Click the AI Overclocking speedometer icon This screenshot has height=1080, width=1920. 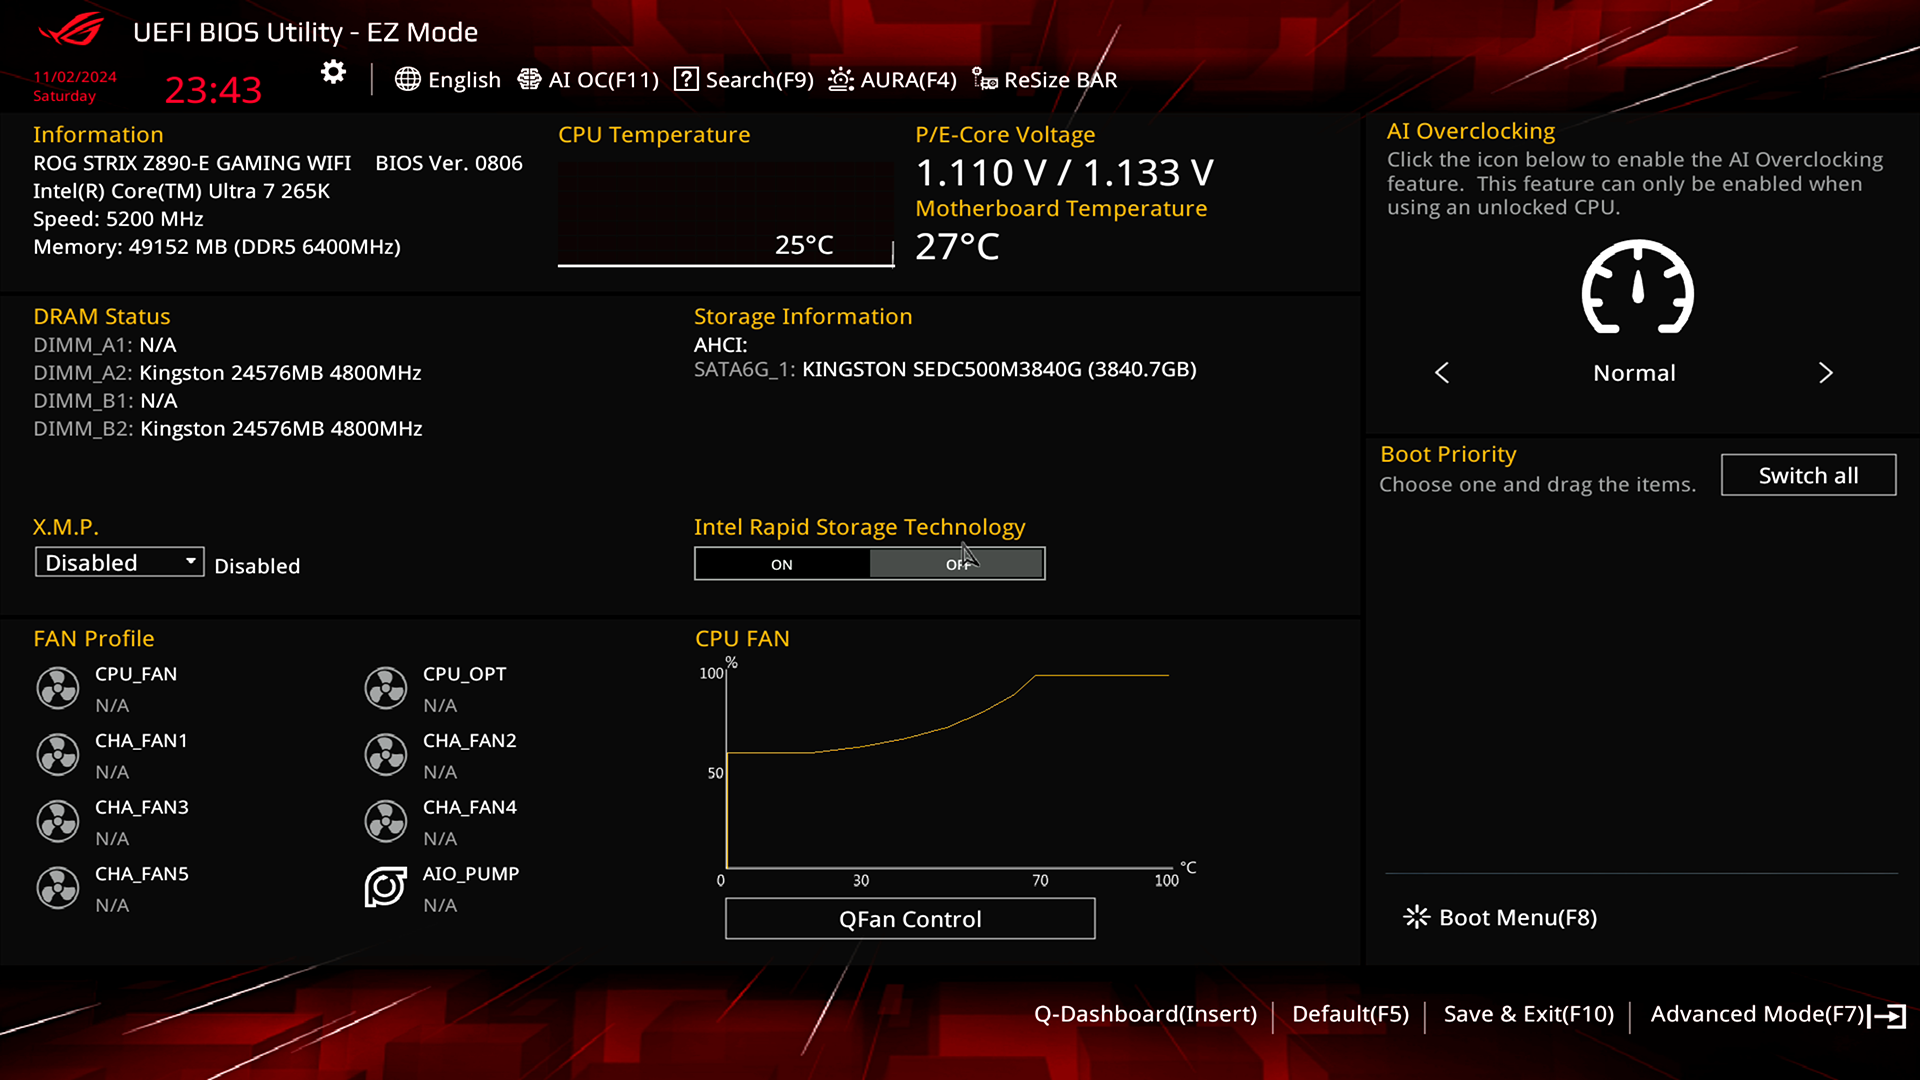(x=1637, y=288)
